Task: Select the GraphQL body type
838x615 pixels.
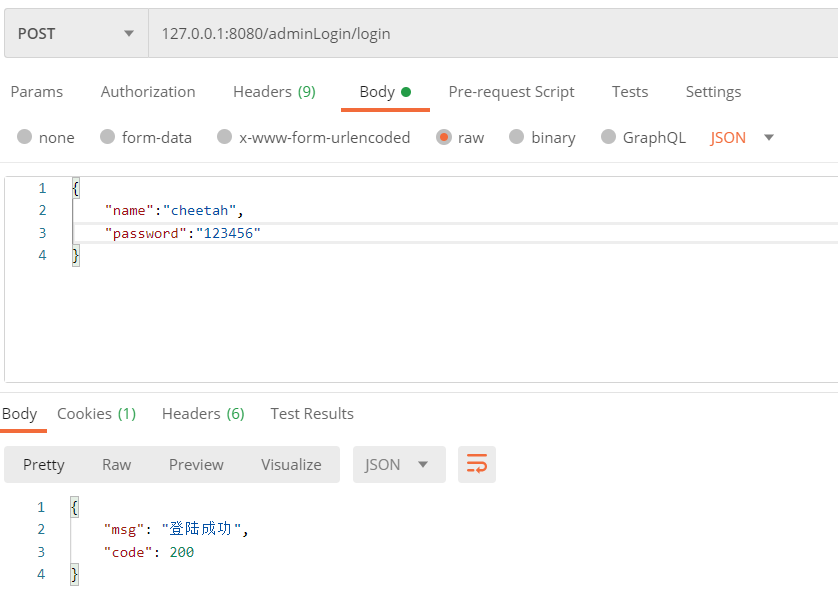Action: tap(643, 137)
